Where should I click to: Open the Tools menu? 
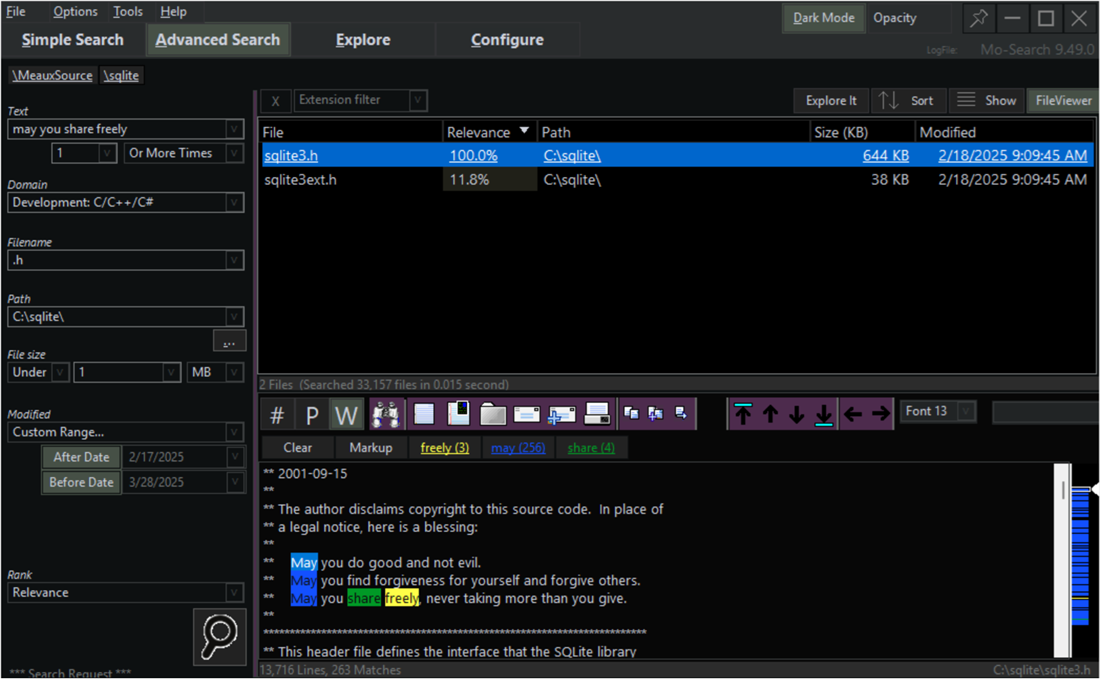[128, 12]
